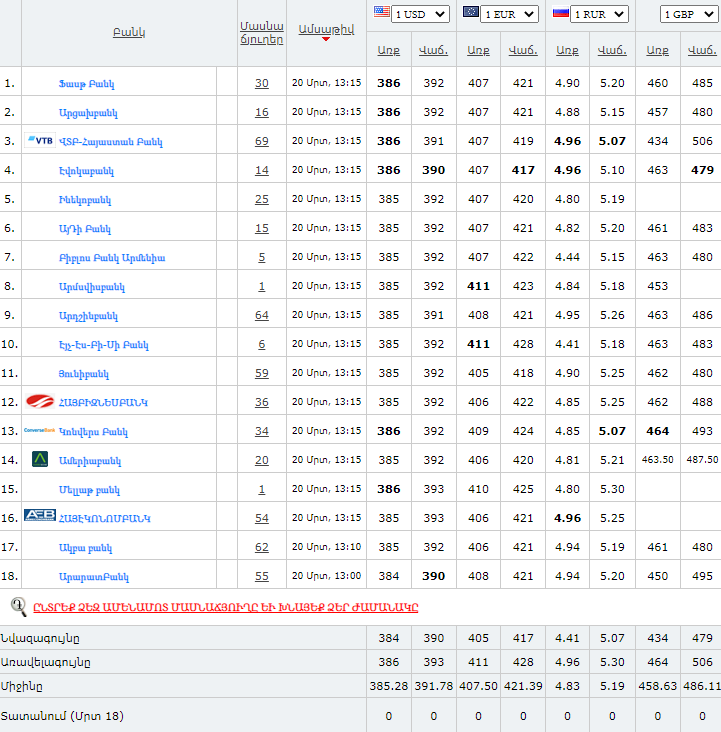Viewport: 721px width, 732px height.
Task: Click the Տատանում (Մրտ 18) row label
Action: click(x=62, y=716)
